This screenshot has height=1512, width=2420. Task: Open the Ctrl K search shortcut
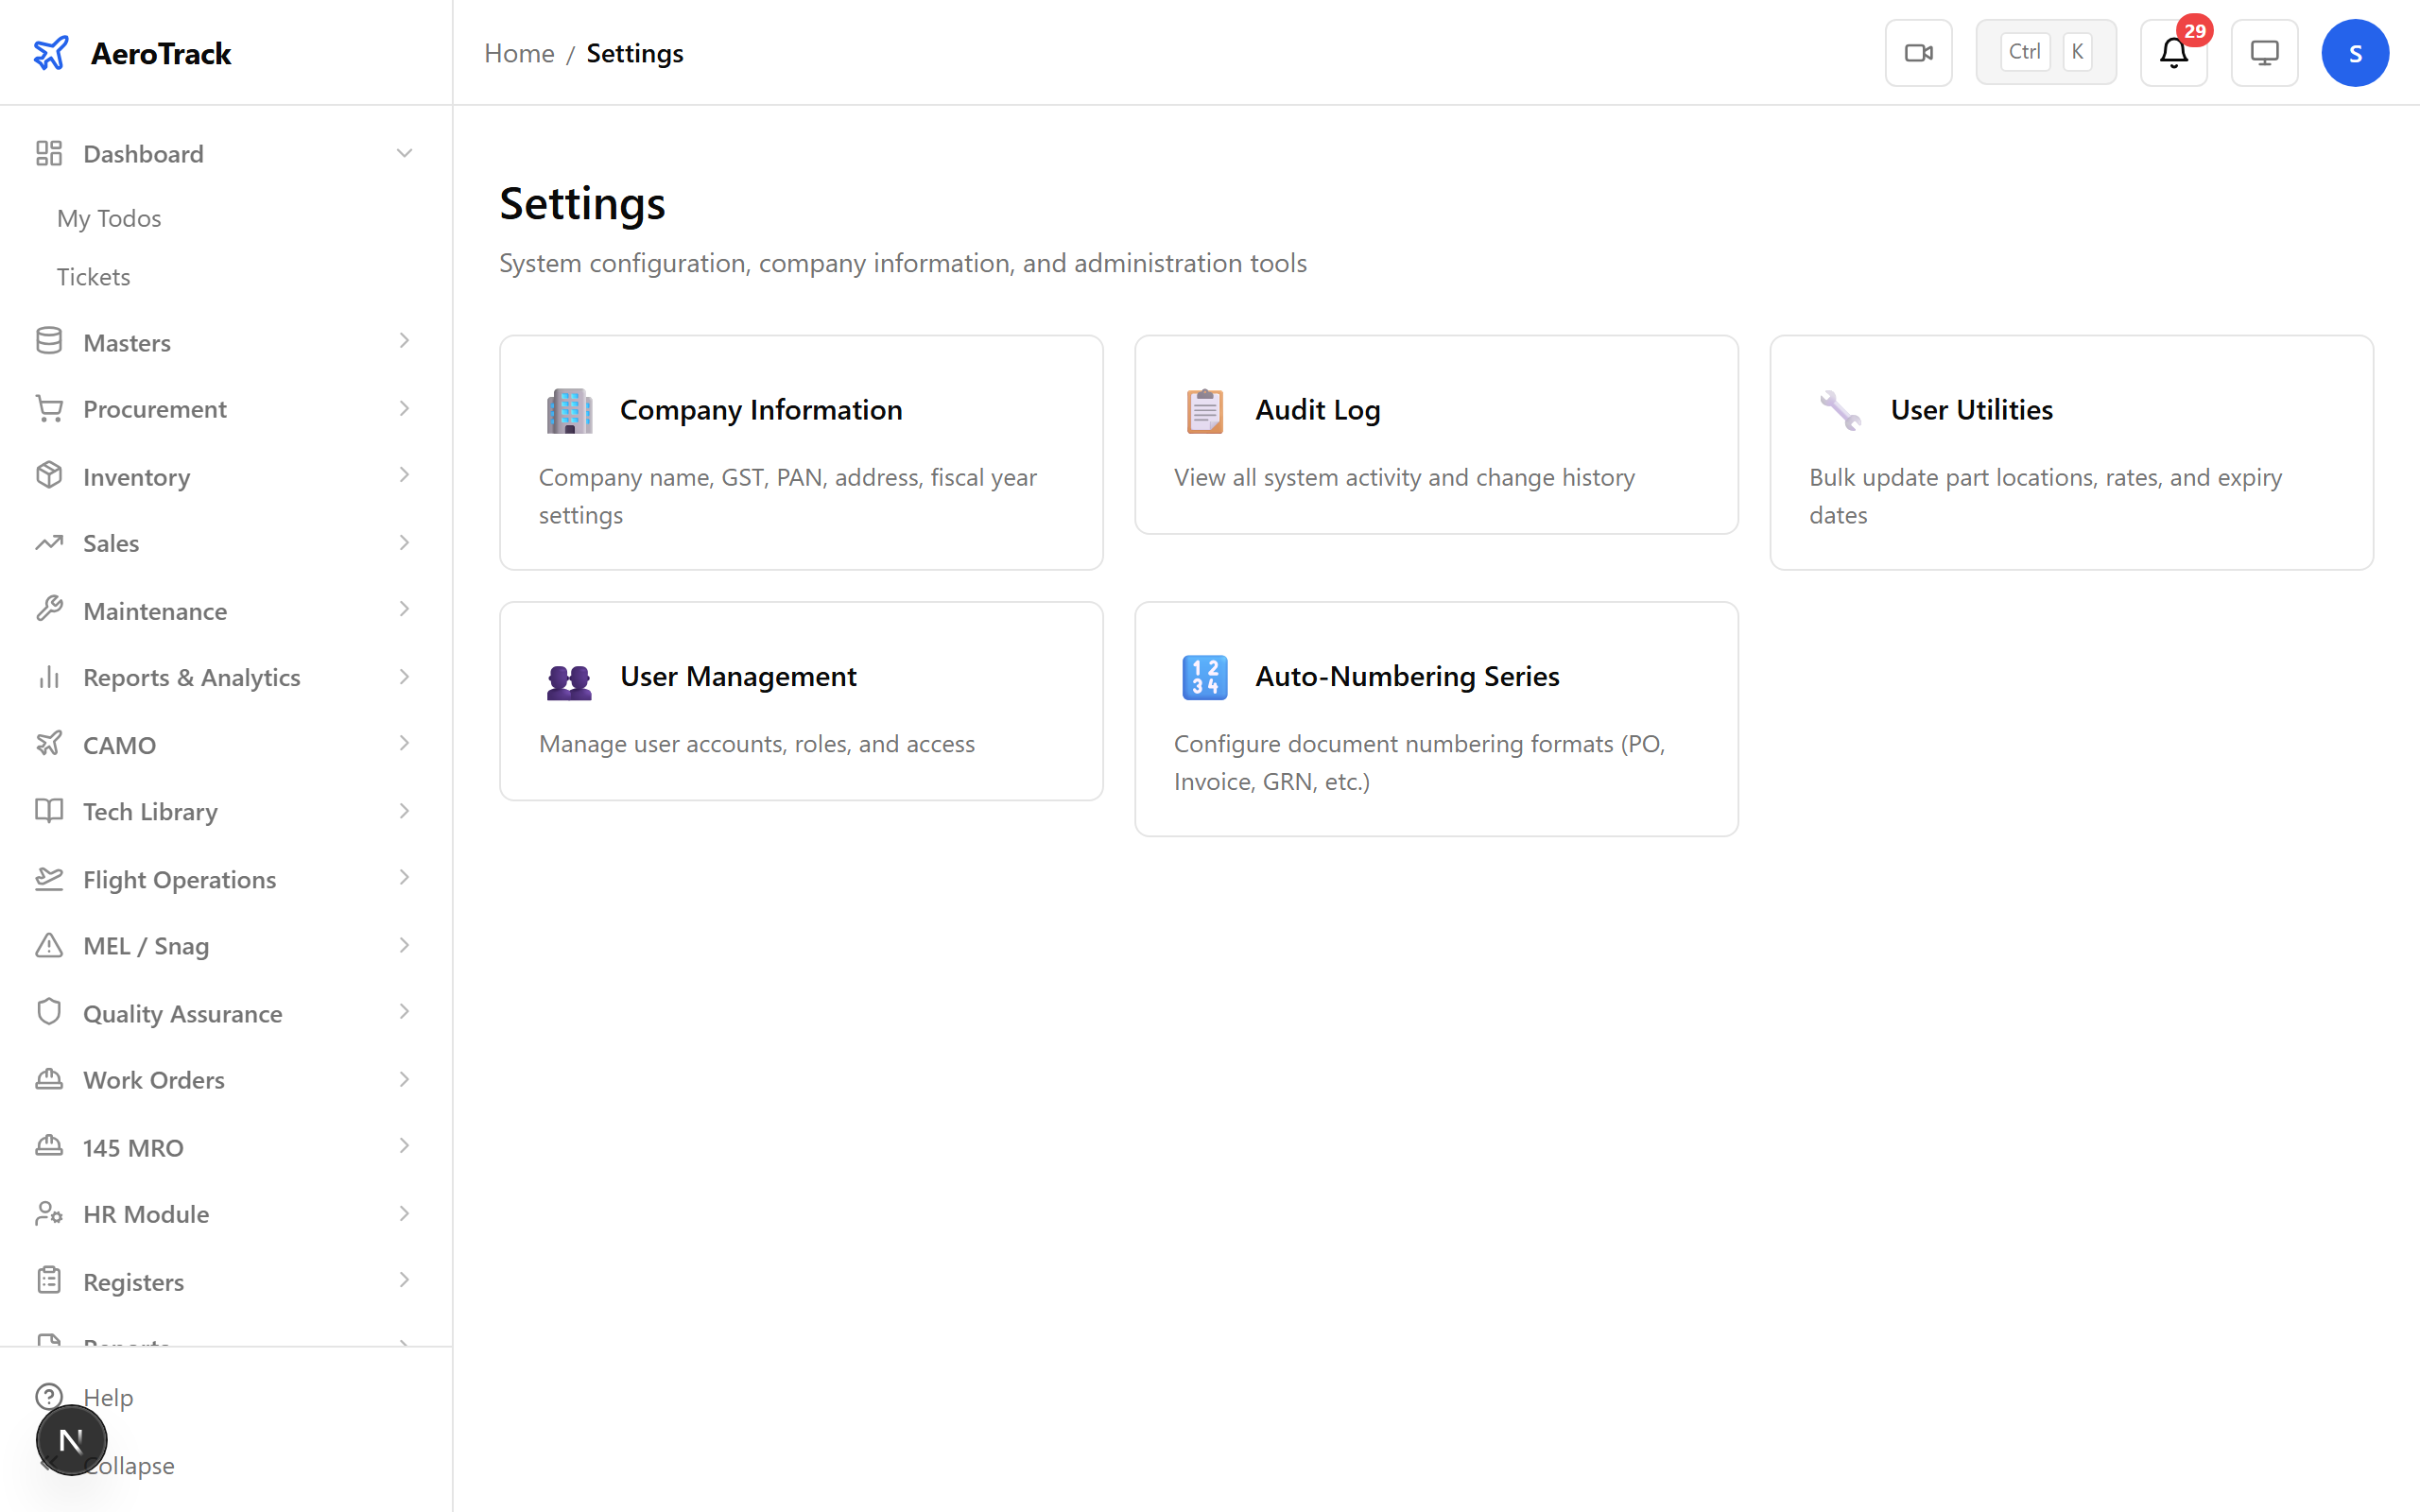pos(2045,51)
